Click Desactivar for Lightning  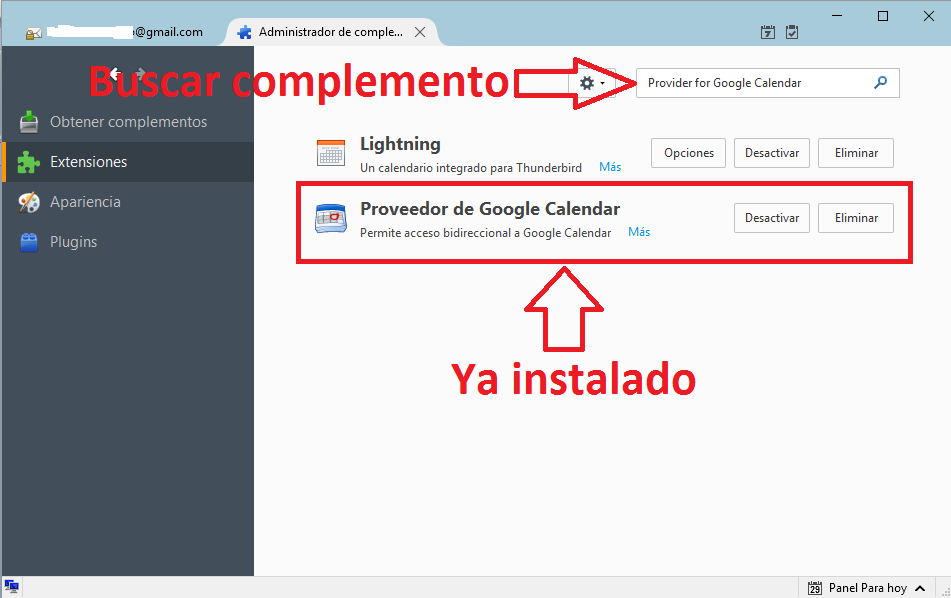coord(771,153)
